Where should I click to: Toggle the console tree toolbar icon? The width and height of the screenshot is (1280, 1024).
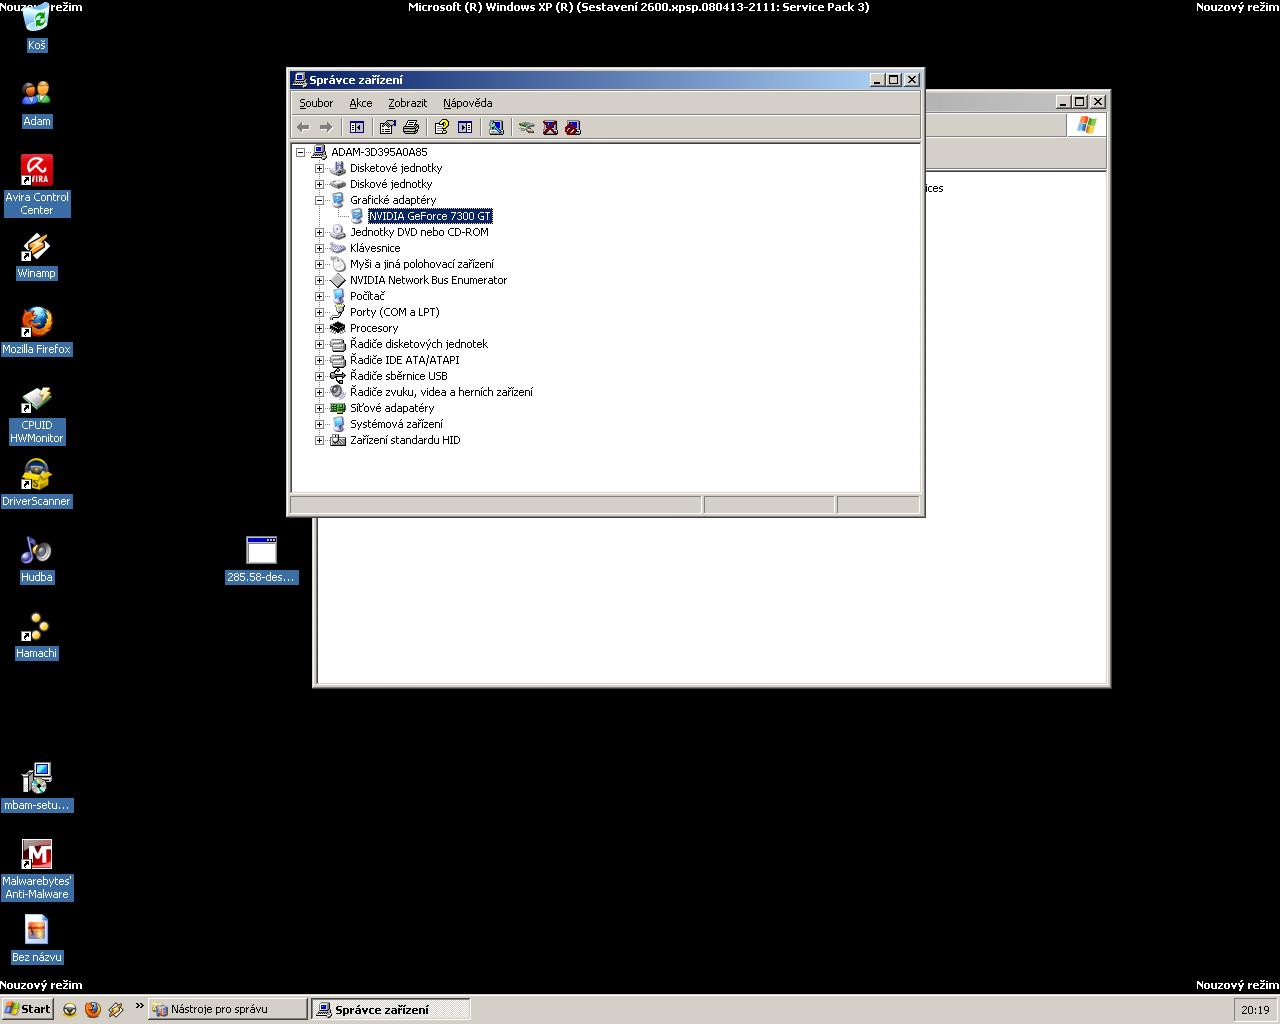tap(357, 127)
